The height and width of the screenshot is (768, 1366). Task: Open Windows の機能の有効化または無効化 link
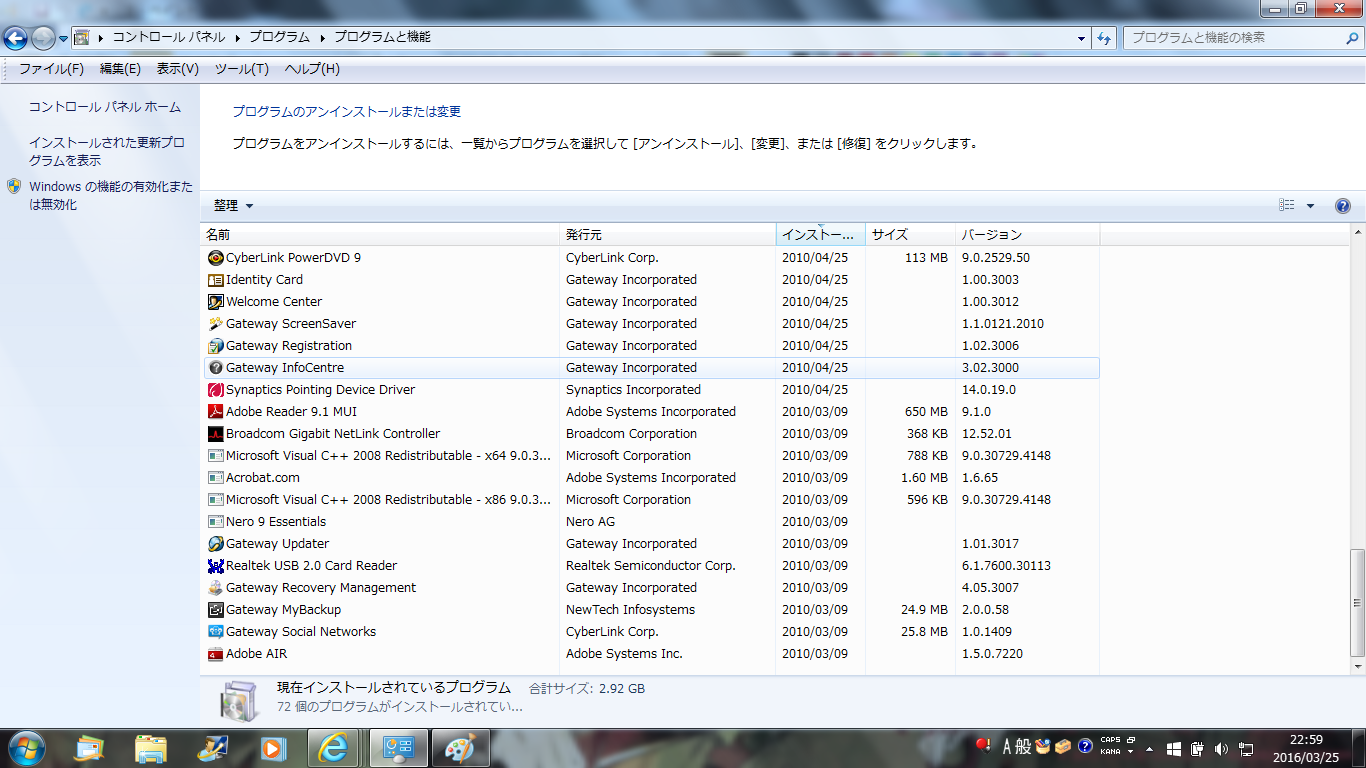coord(110,195)
